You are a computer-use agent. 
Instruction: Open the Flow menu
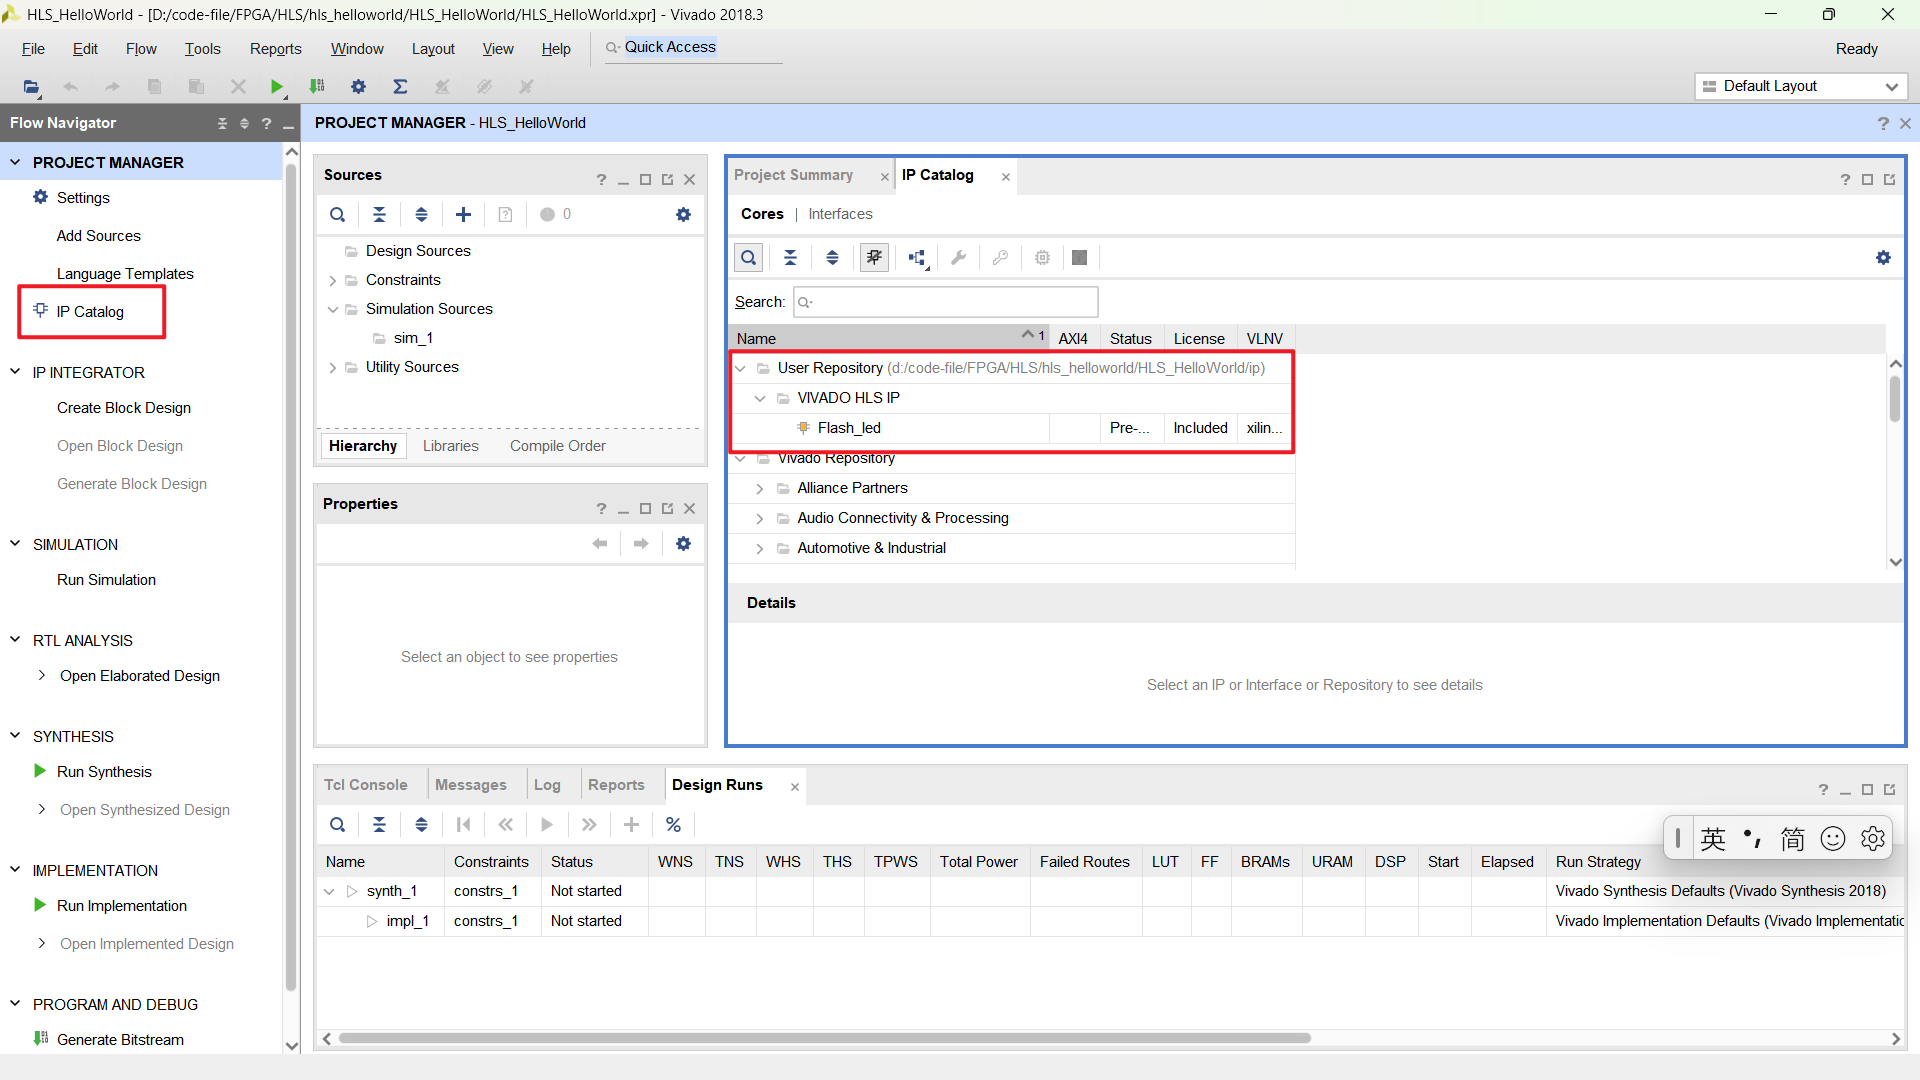click(x=141, y=49)
